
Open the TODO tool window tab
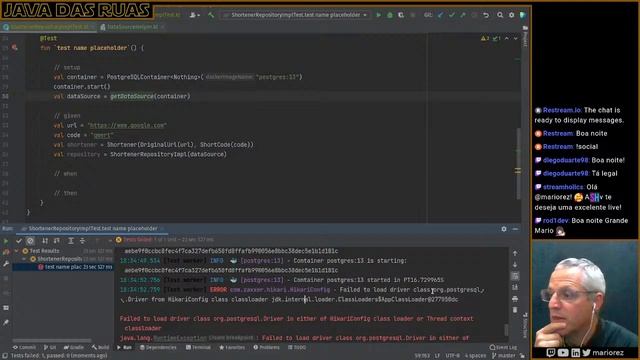click(x=297, y=348)
